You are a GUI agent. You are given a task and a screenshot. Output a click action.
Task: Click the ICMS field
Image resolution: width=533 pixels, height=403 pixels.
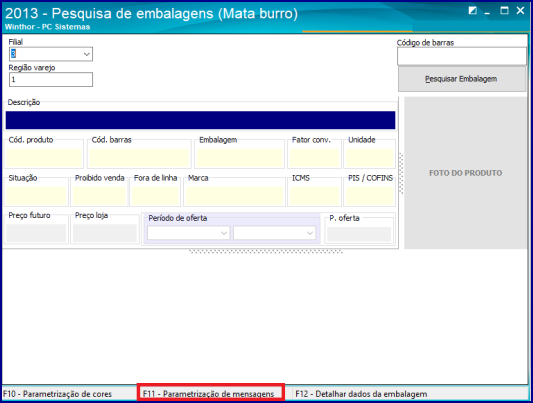click(x=314, y=195)
